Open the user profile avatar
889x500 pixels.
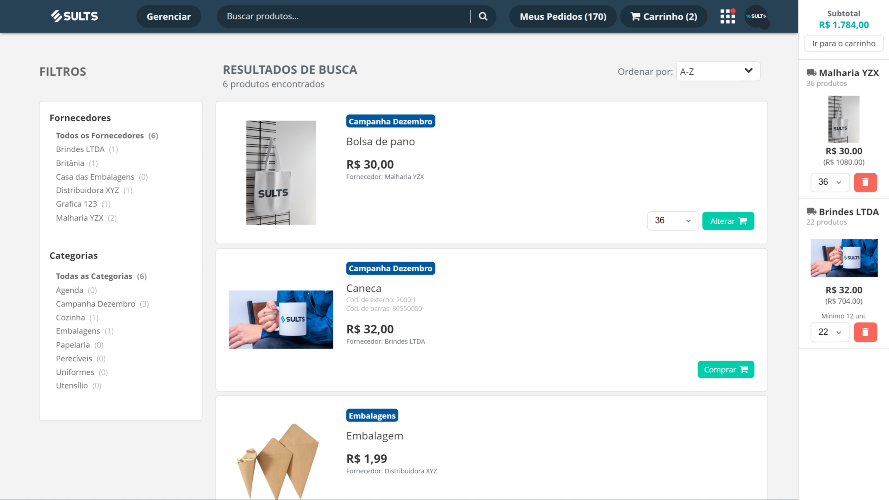756,16
